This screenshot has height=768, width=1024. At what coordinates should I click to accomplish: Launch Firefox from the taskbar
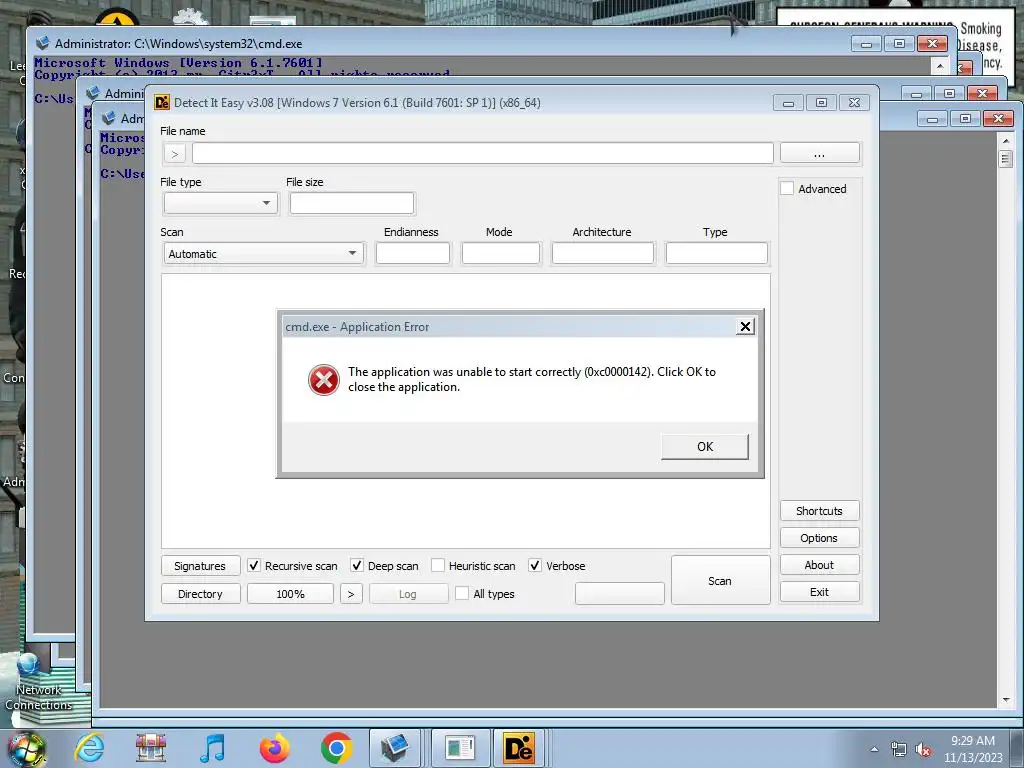pos(274,748)
